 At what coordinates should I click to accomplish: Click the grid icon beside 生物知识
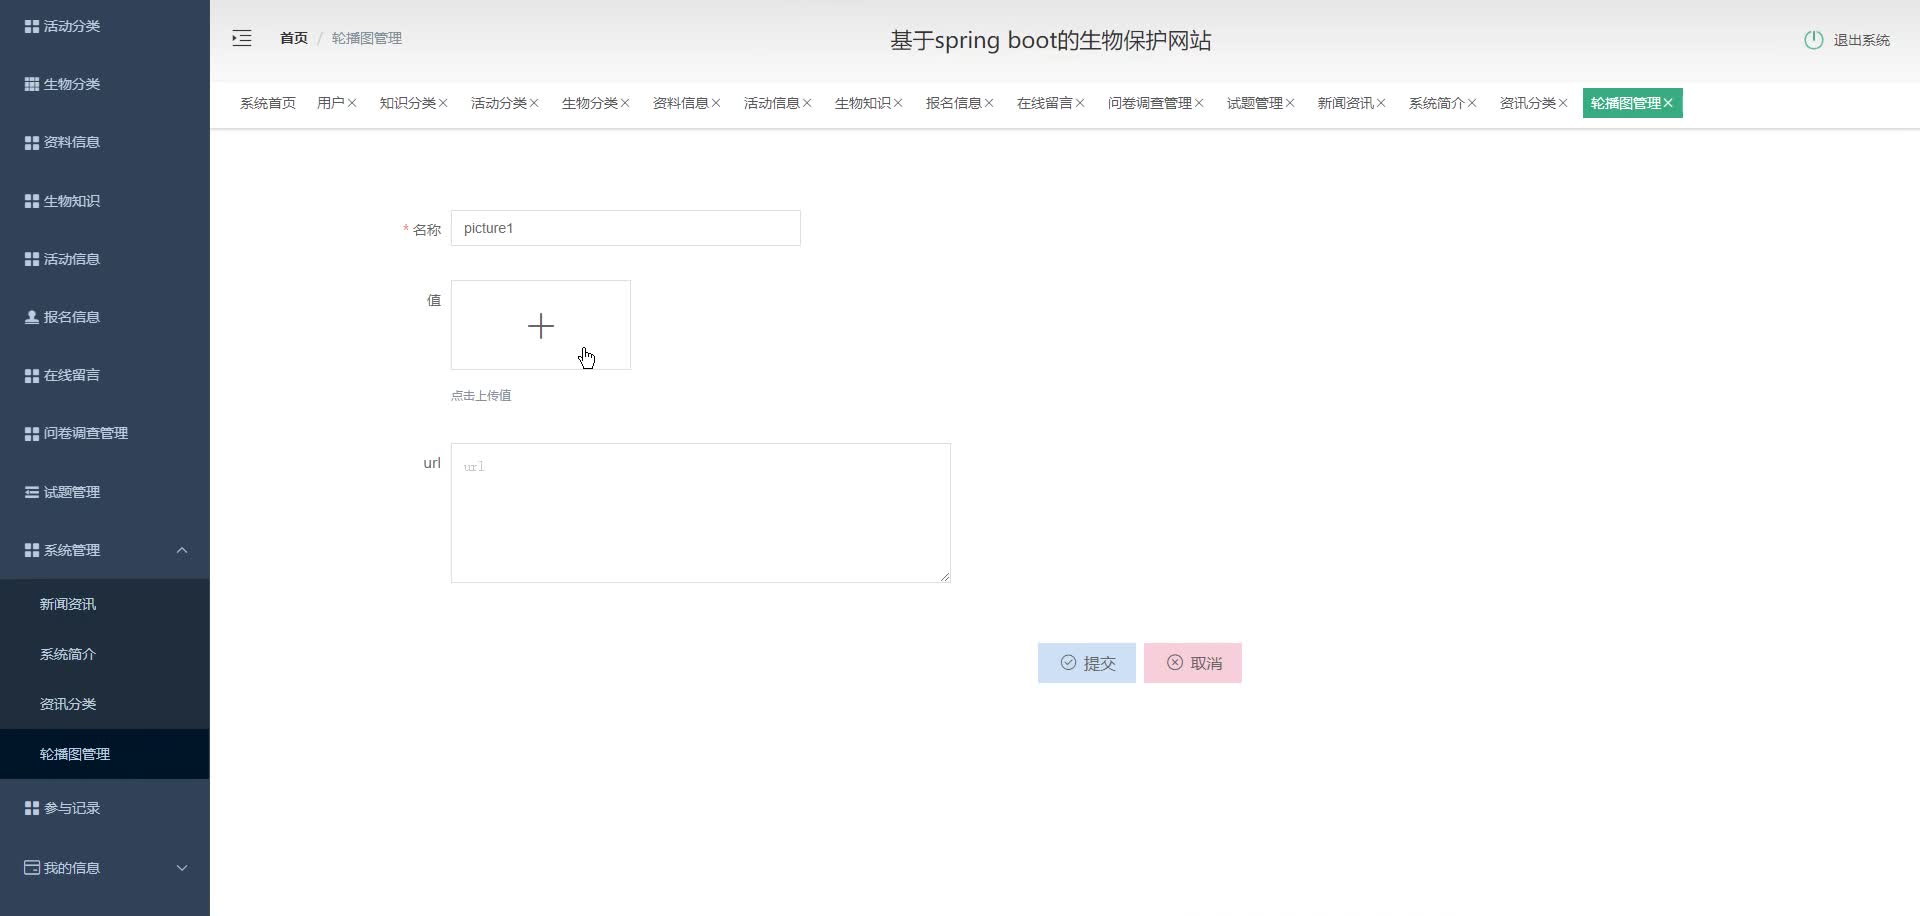[x=32, y=201]
